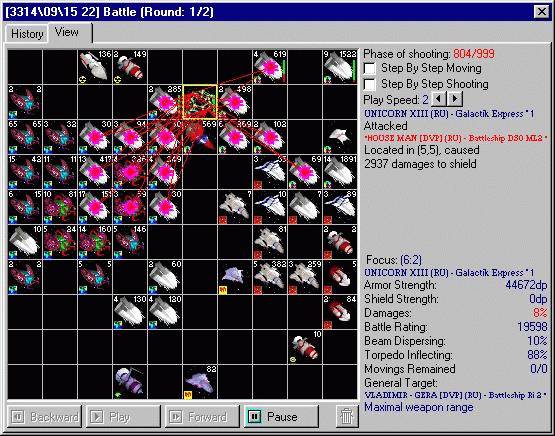Increase play speed with right arrow
555x436 pixels.
[x=454, y=99]
